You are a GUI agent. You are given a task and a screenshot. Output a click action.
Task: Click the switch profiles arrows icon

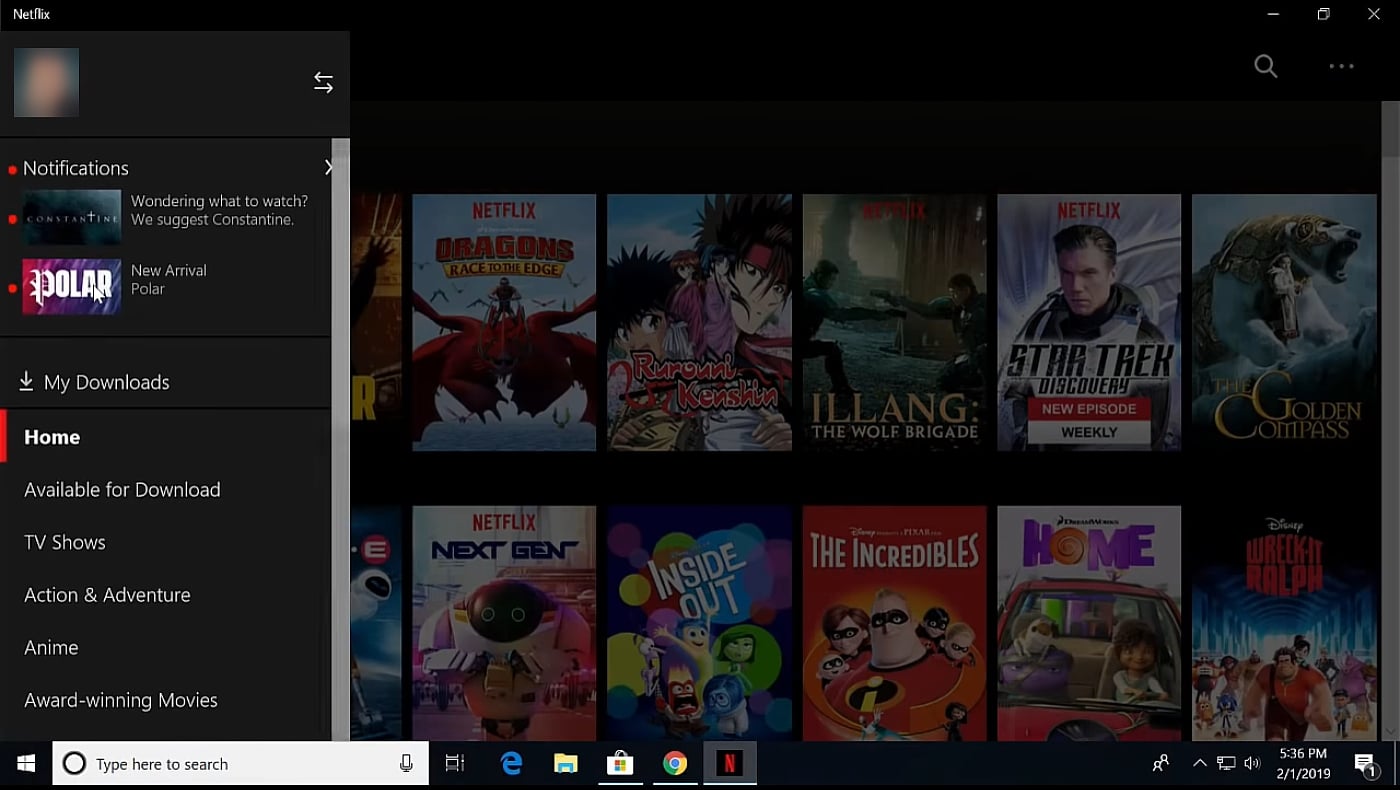pos(323,82)
